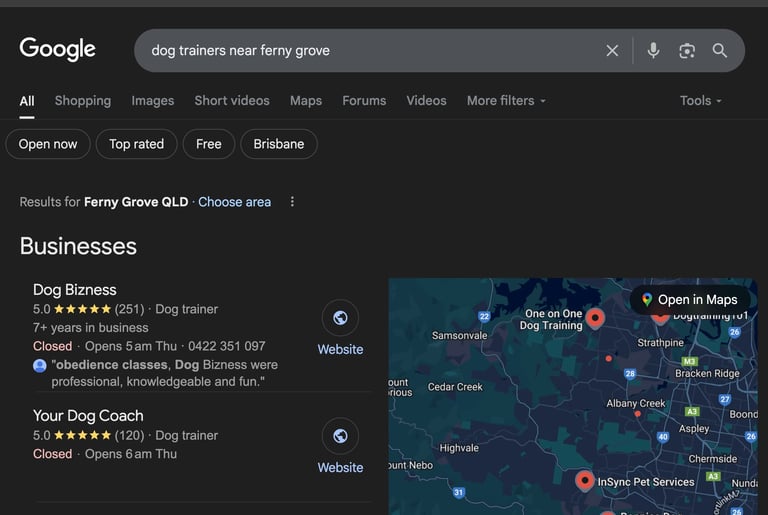Clear the search query with the X icon
Screen dimensions: 768x515
coord(612,50)
